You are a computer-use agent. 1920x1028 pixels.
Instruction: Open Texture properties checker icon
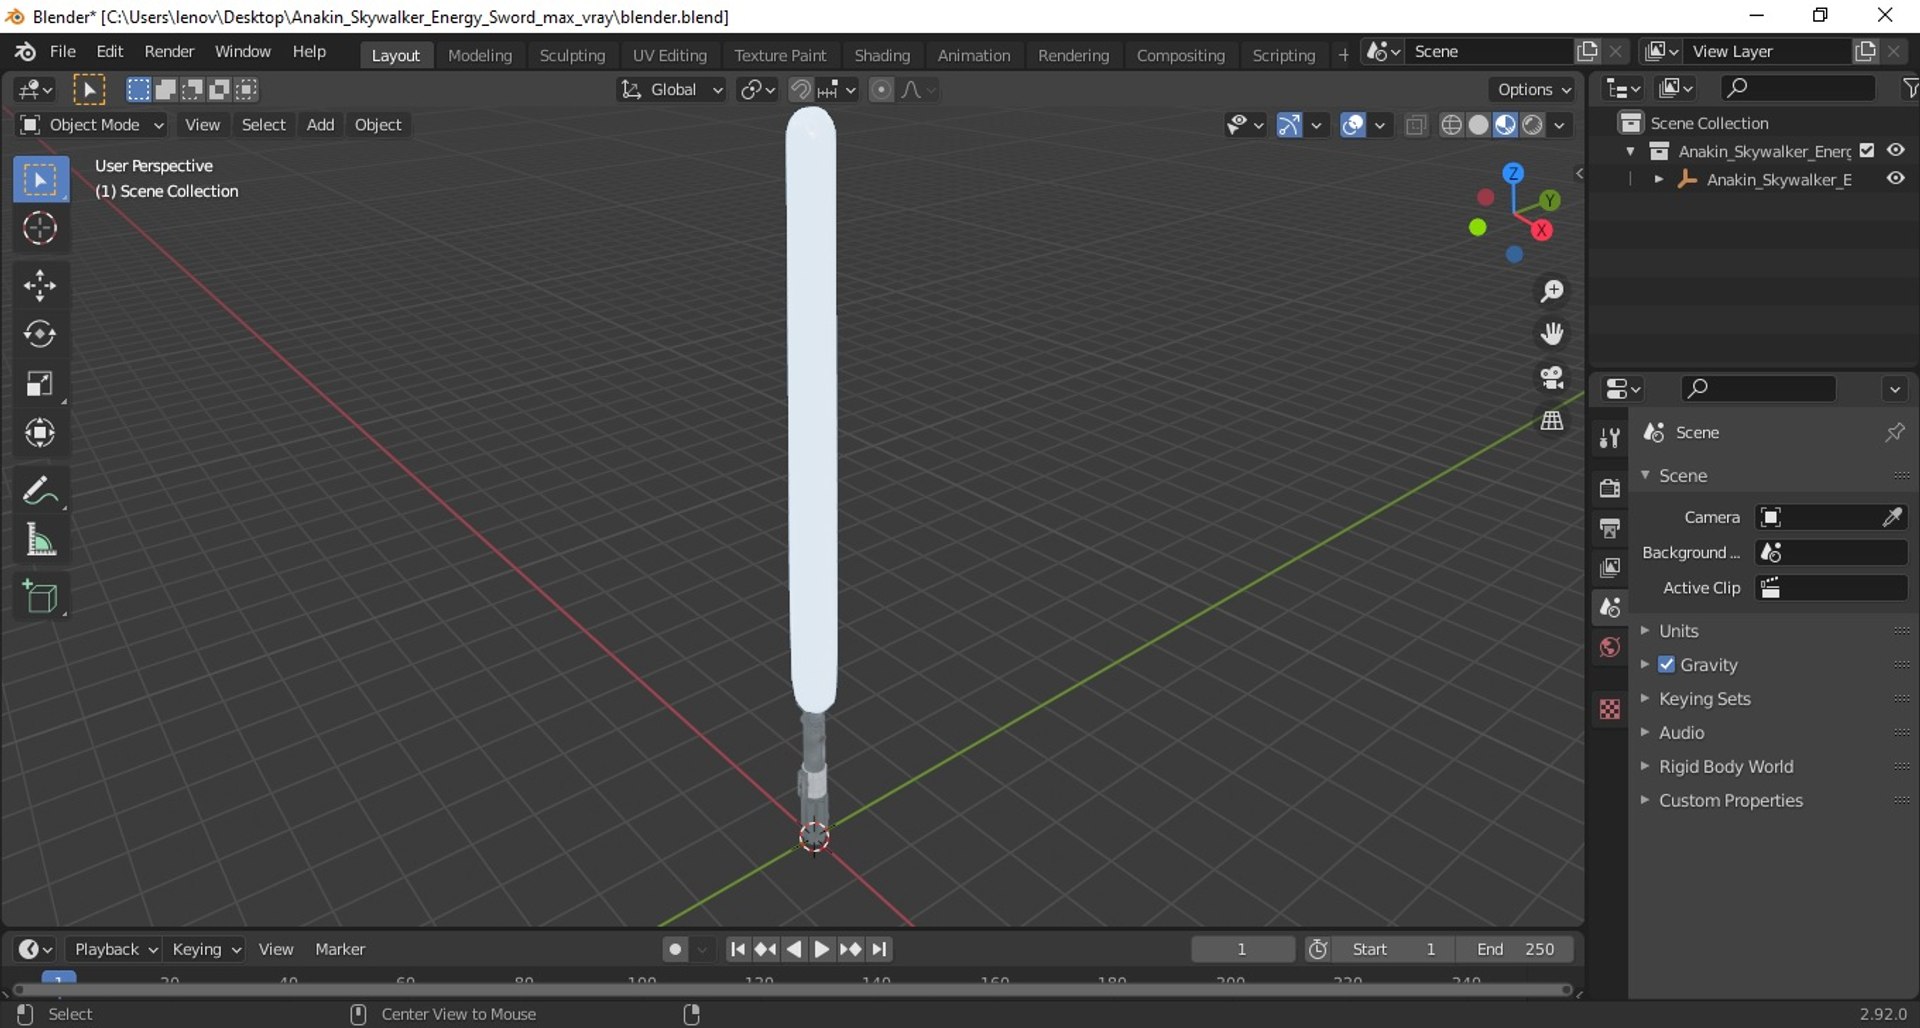click(1609, 710)
